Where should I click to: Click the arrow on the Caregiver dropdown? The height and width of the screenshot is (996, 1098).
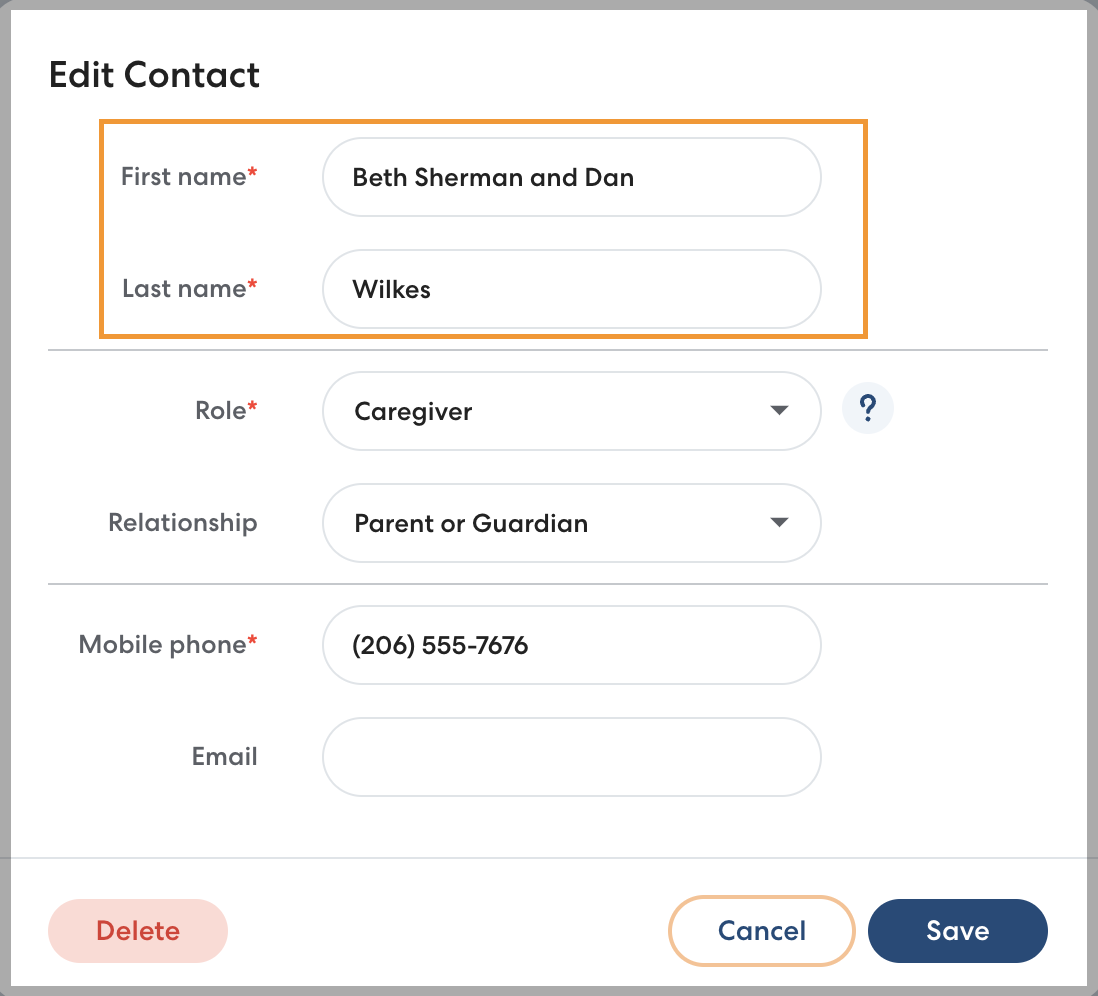click(780, 411)
